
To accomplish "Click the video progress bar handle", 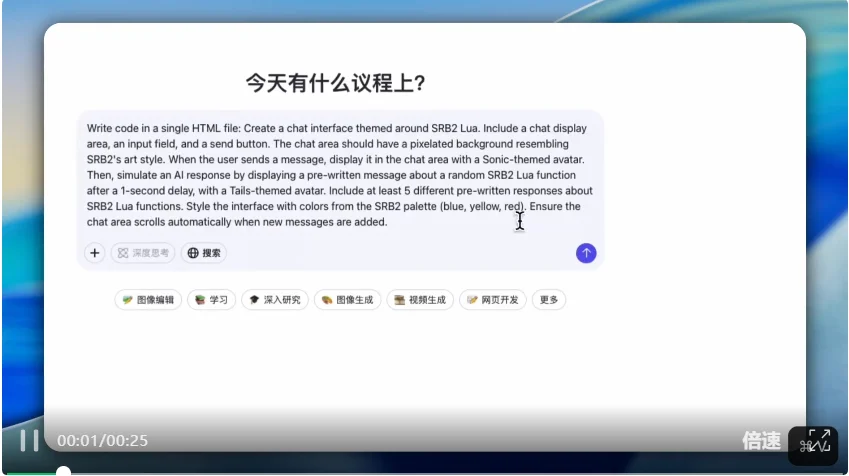I will [63, 471].
